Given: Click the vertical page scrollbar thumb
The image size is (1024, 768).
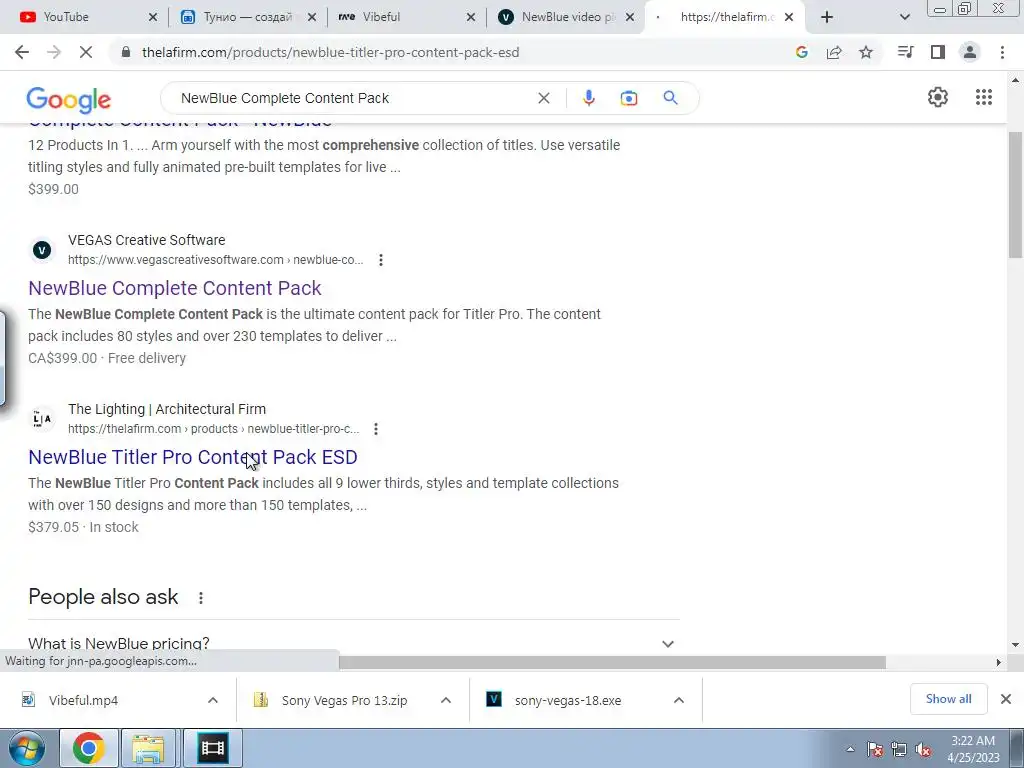Looking at the screenshot, I should [x=1016, y=195].
